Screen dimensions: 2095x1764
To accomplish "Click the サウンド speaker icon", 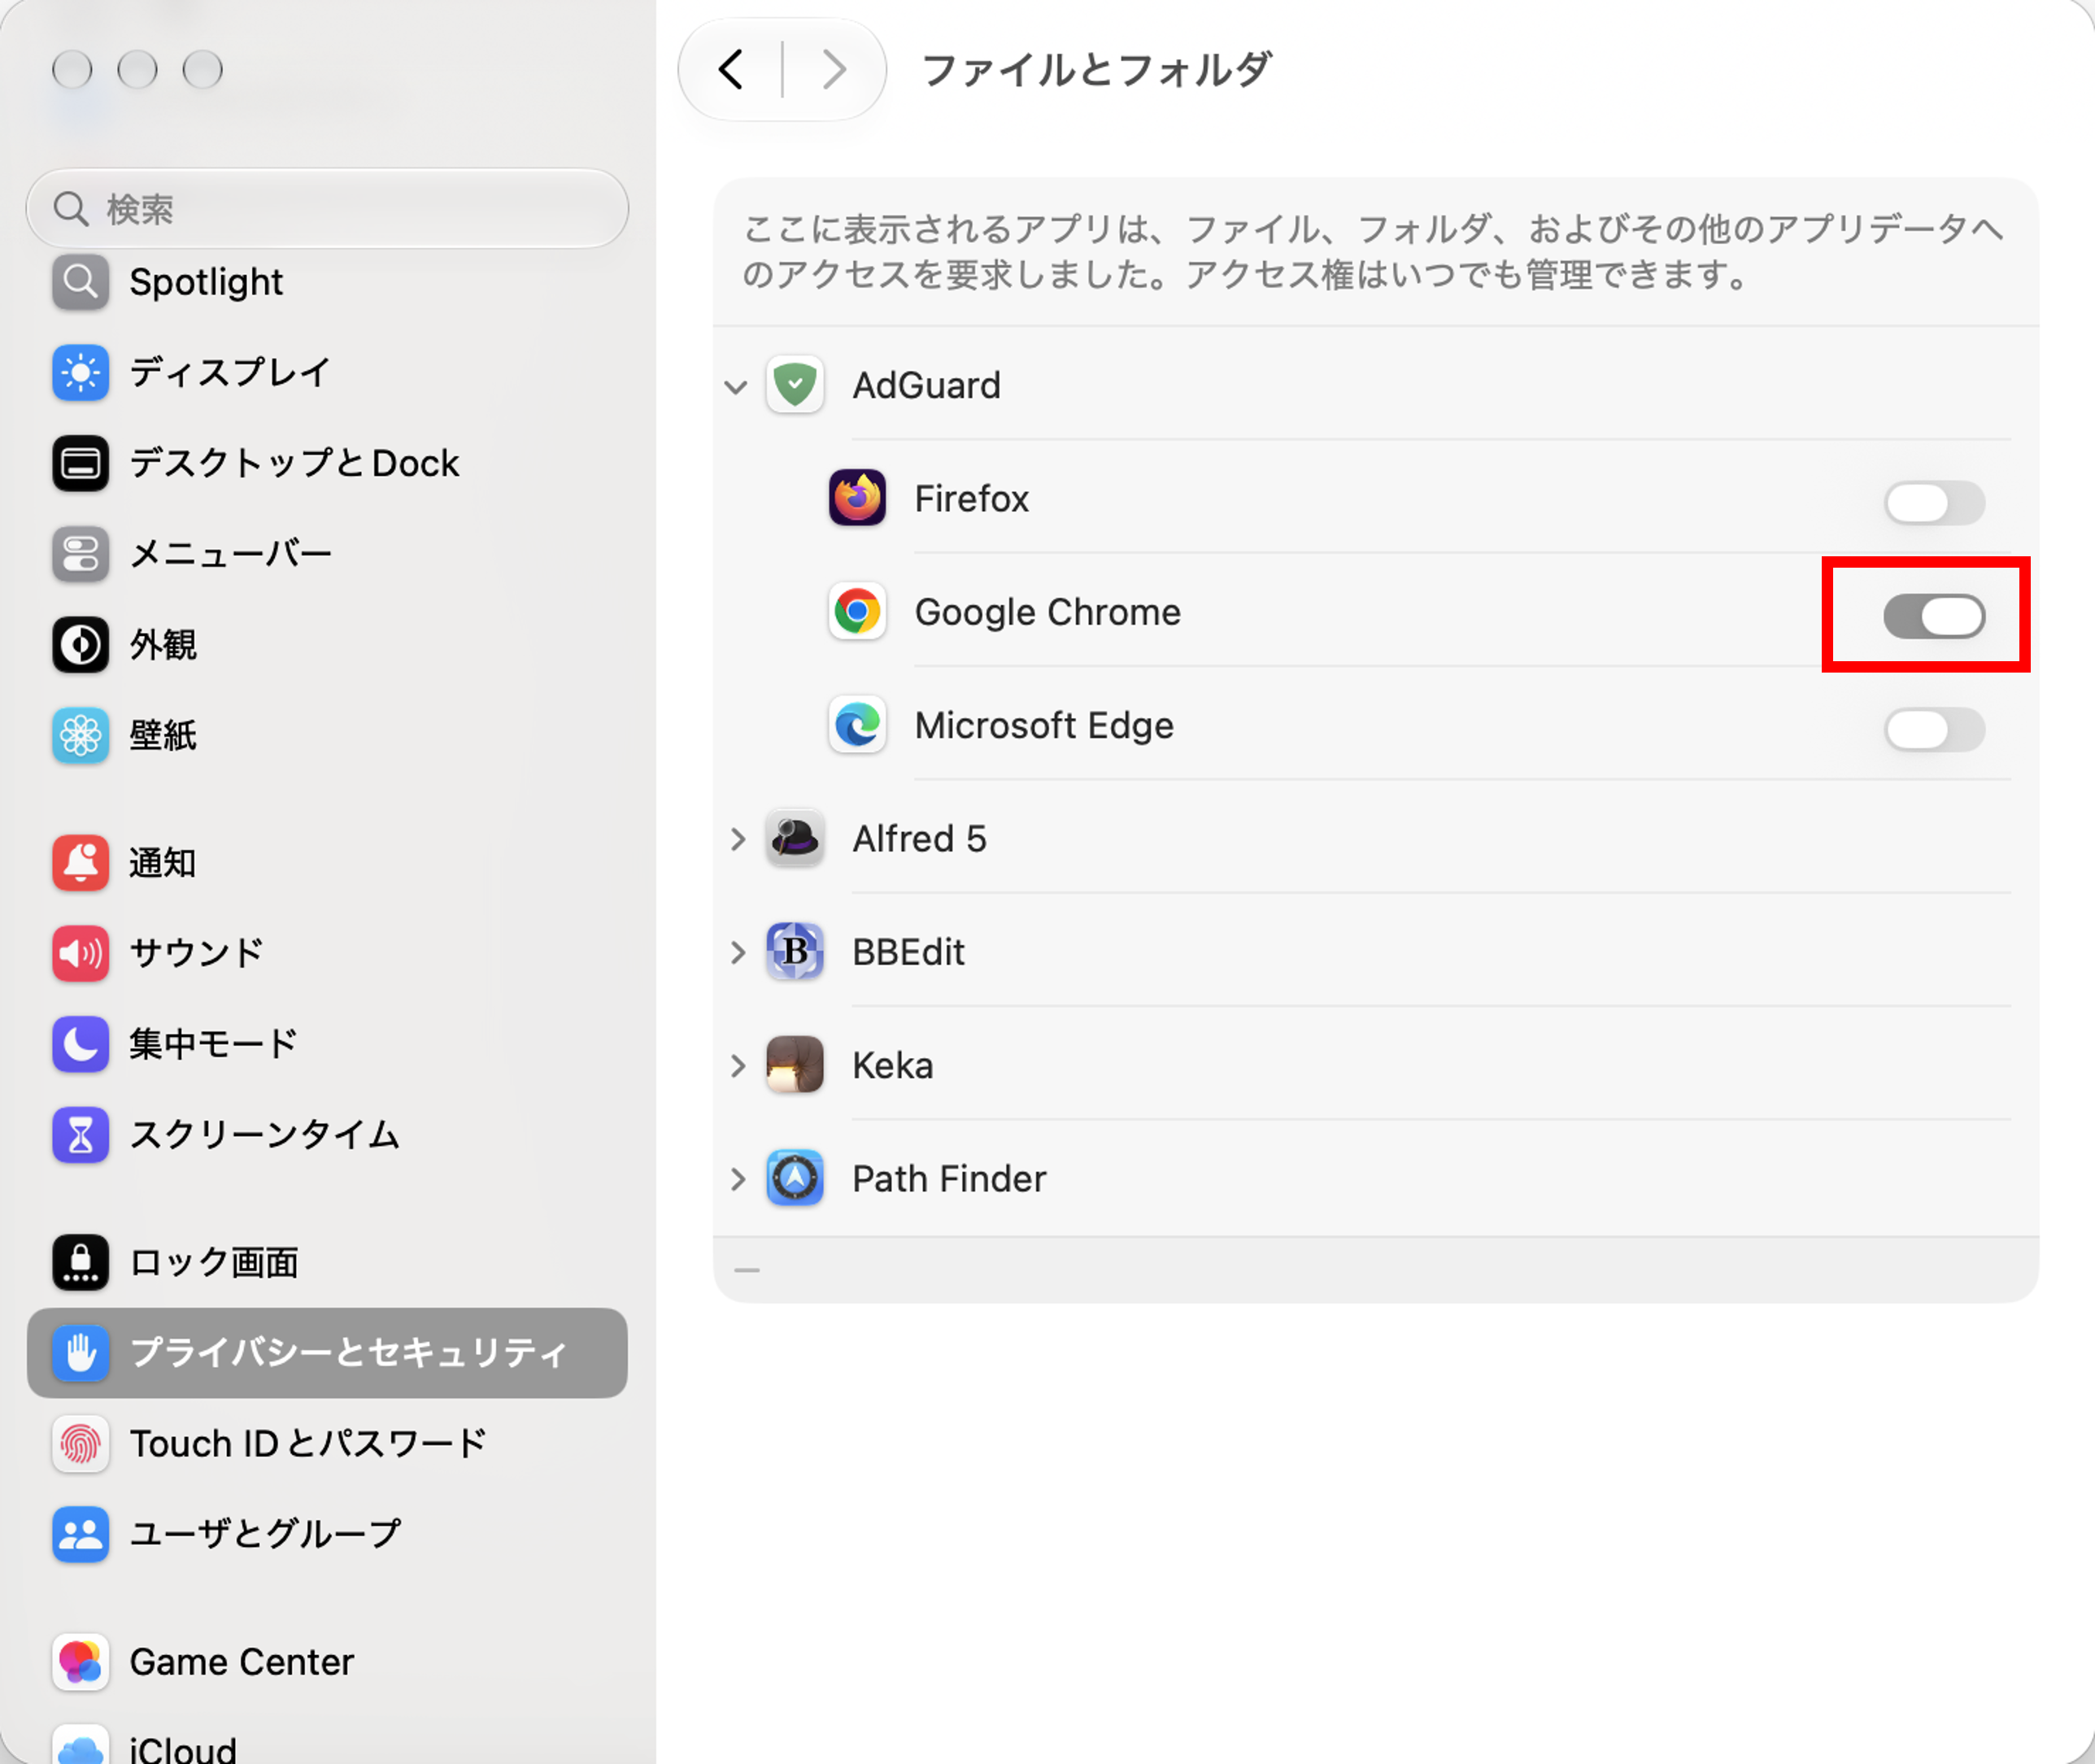I will (81, 953).
